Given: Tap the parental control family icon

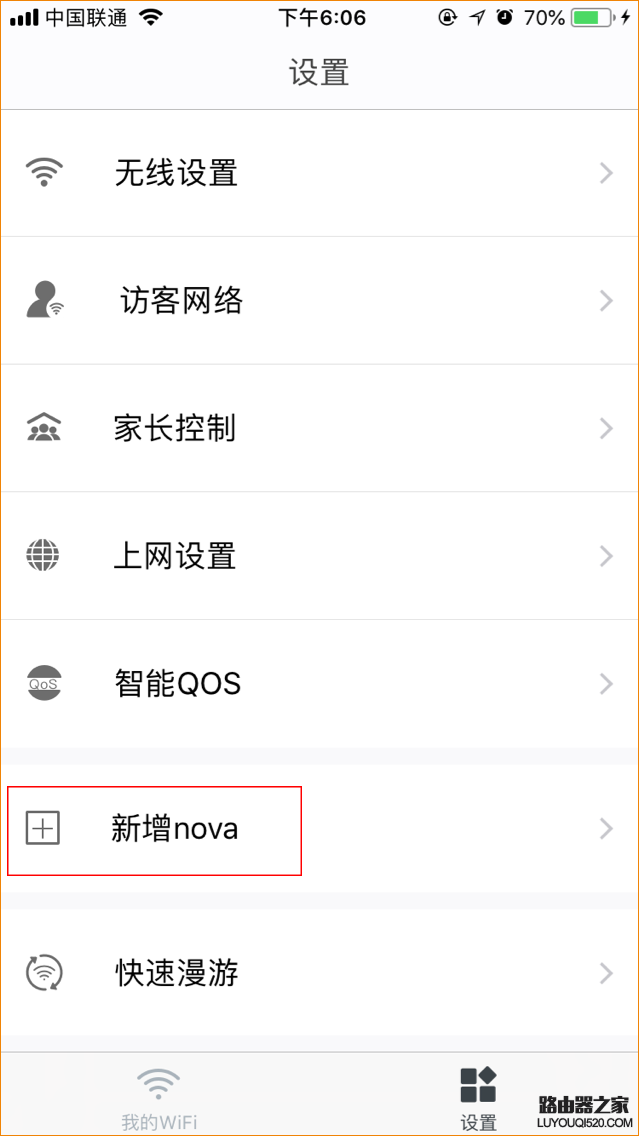Looking at the screenshot, I should click(x=43, y=428).
